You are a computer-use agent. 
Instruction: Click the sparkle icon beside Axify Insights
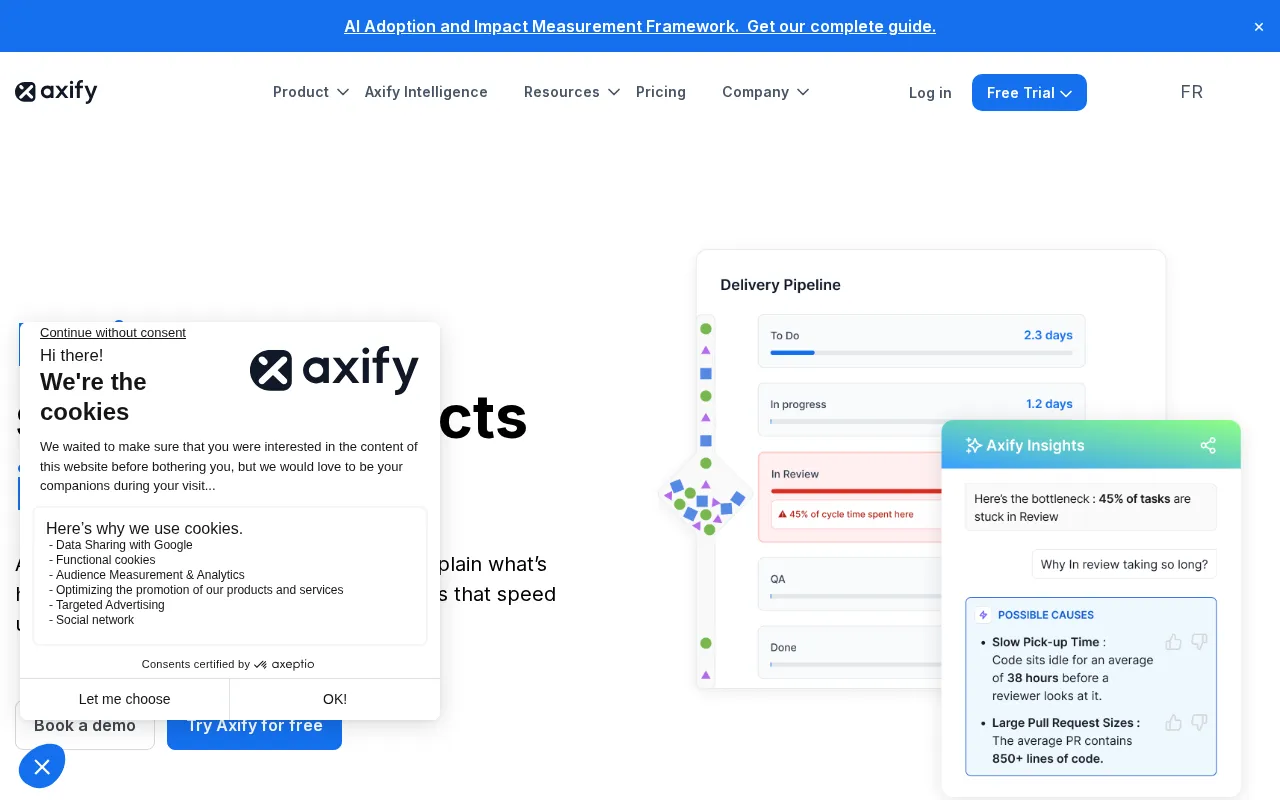tap(973, 446)
